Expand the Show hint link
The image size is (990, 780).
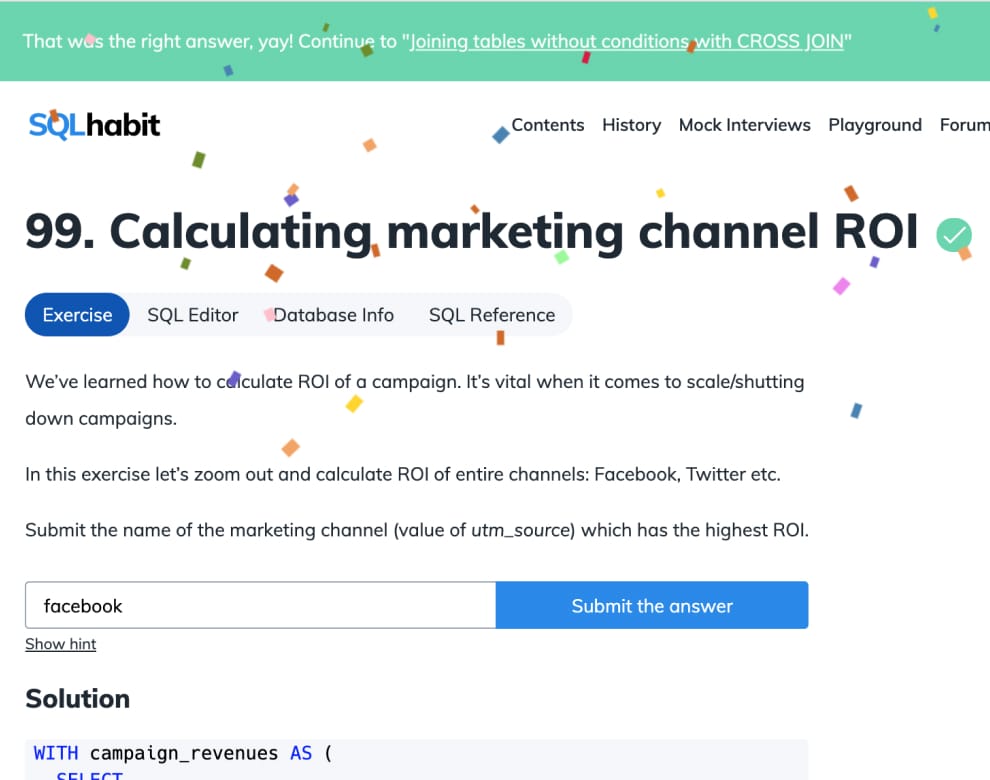click(61, 644)
